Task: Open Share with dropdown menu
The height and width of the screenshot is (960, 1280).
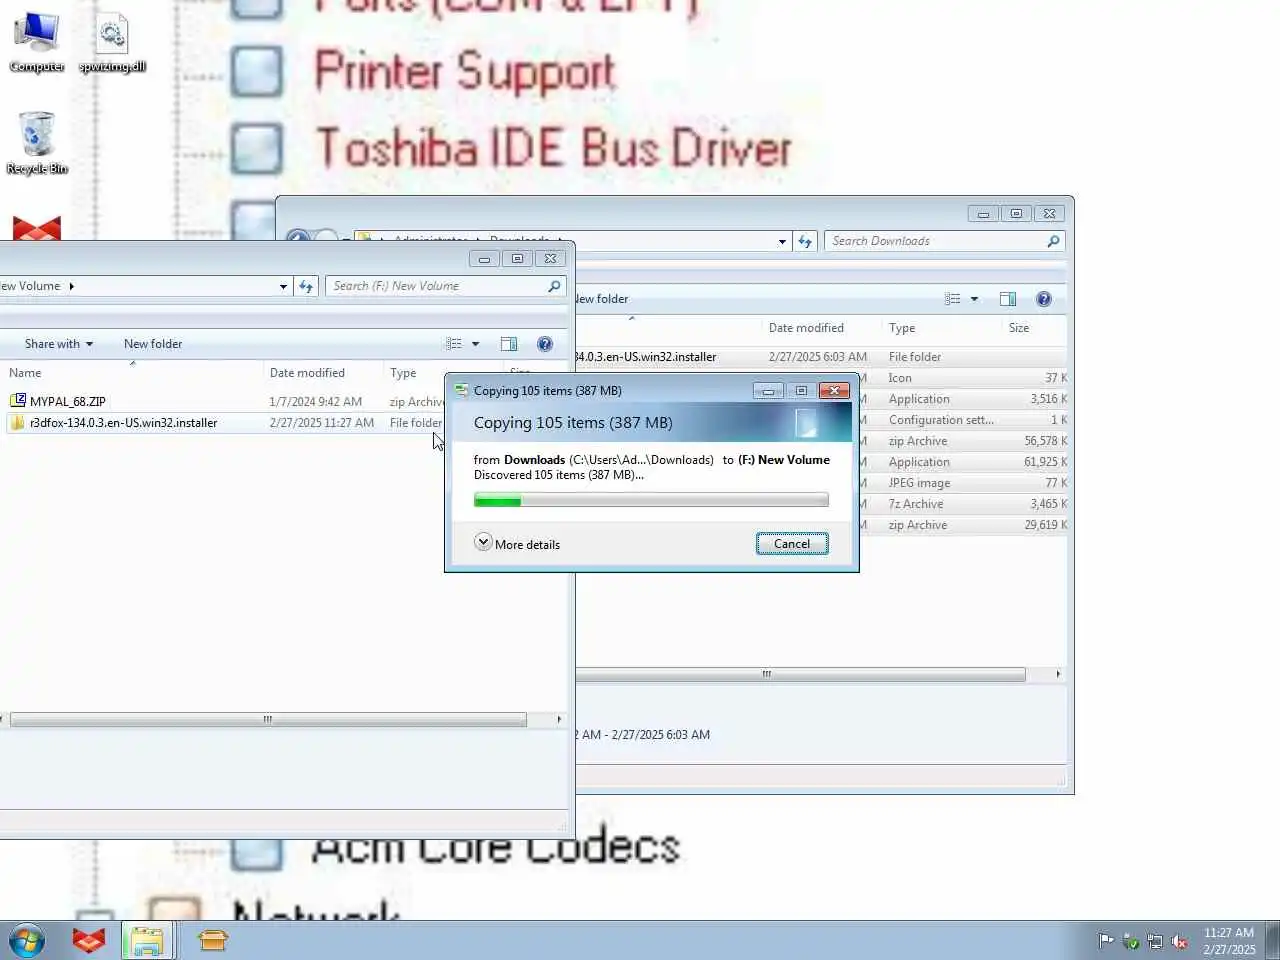Action: [x=59, y=344]
